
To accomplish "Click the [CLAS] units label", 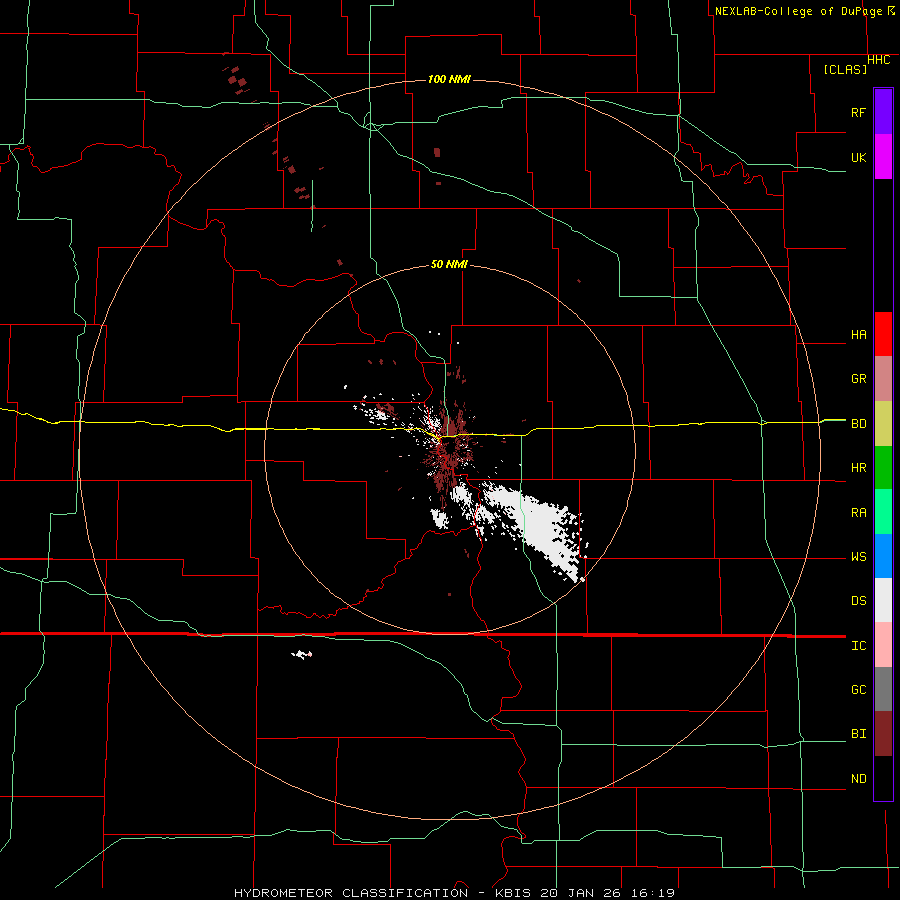I will (845, 69).
